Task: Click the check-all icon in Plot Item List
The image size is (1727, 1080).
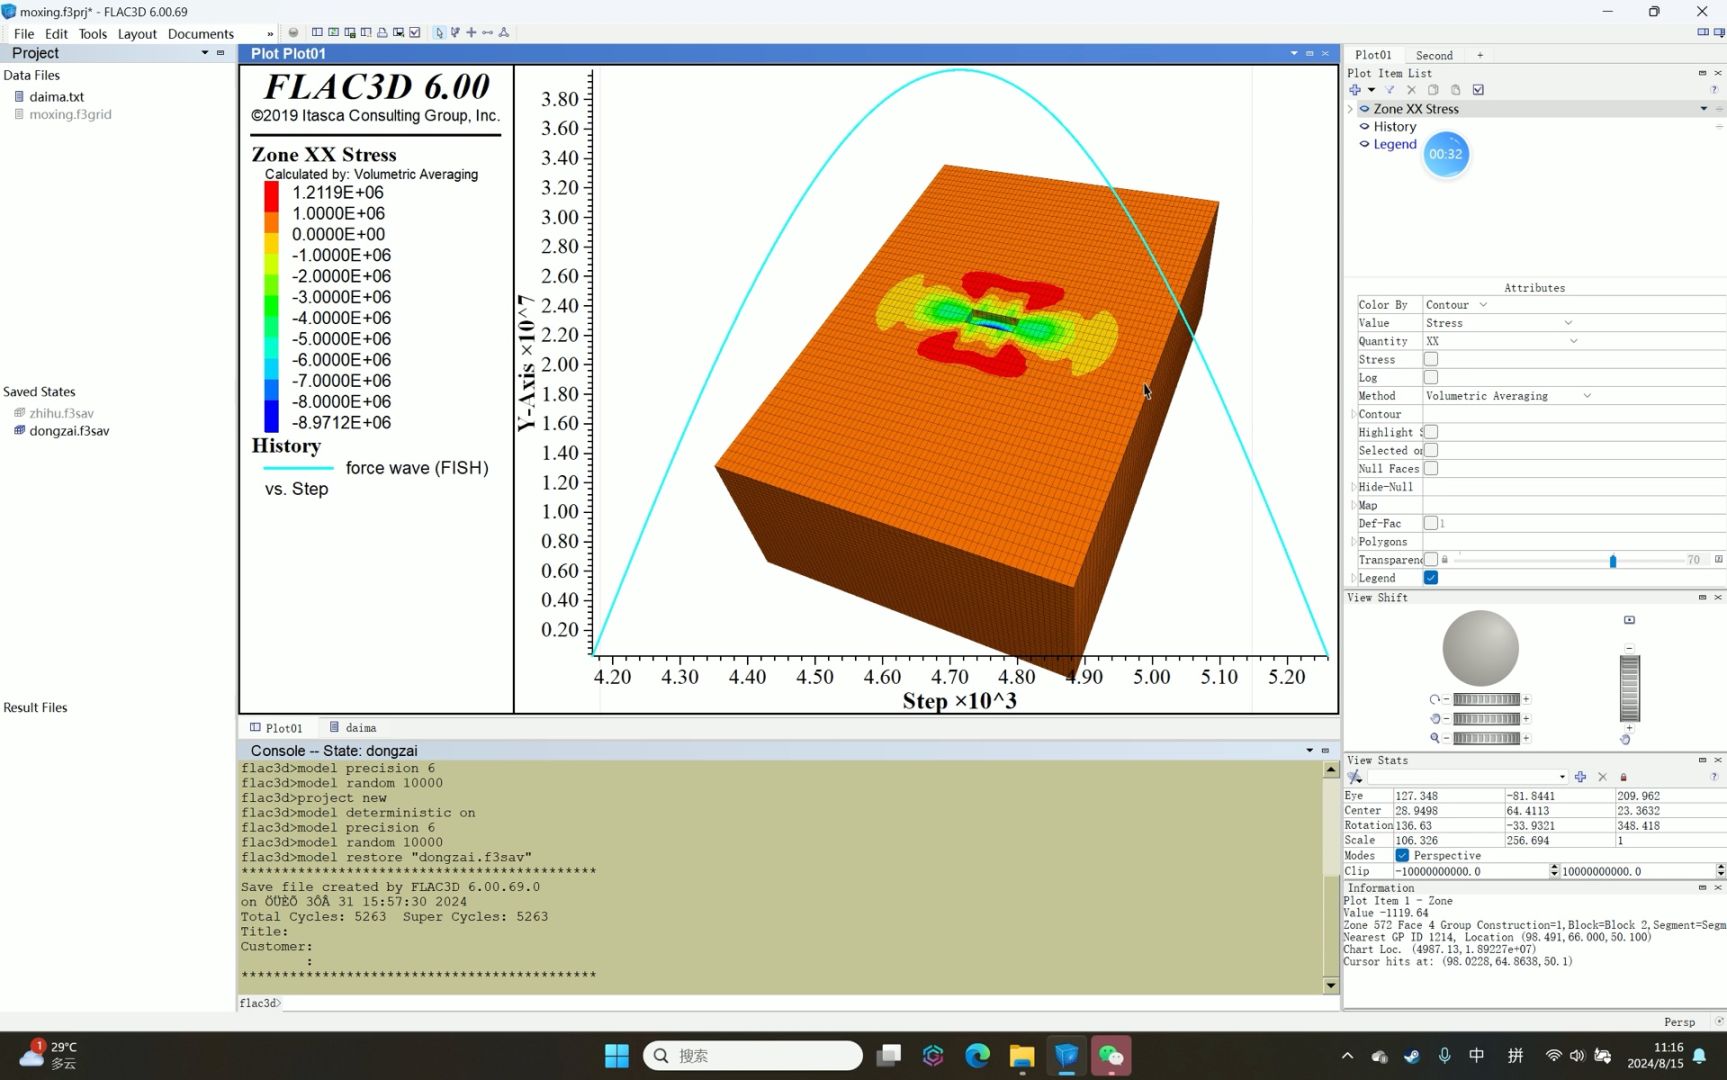Action: 1478,90
